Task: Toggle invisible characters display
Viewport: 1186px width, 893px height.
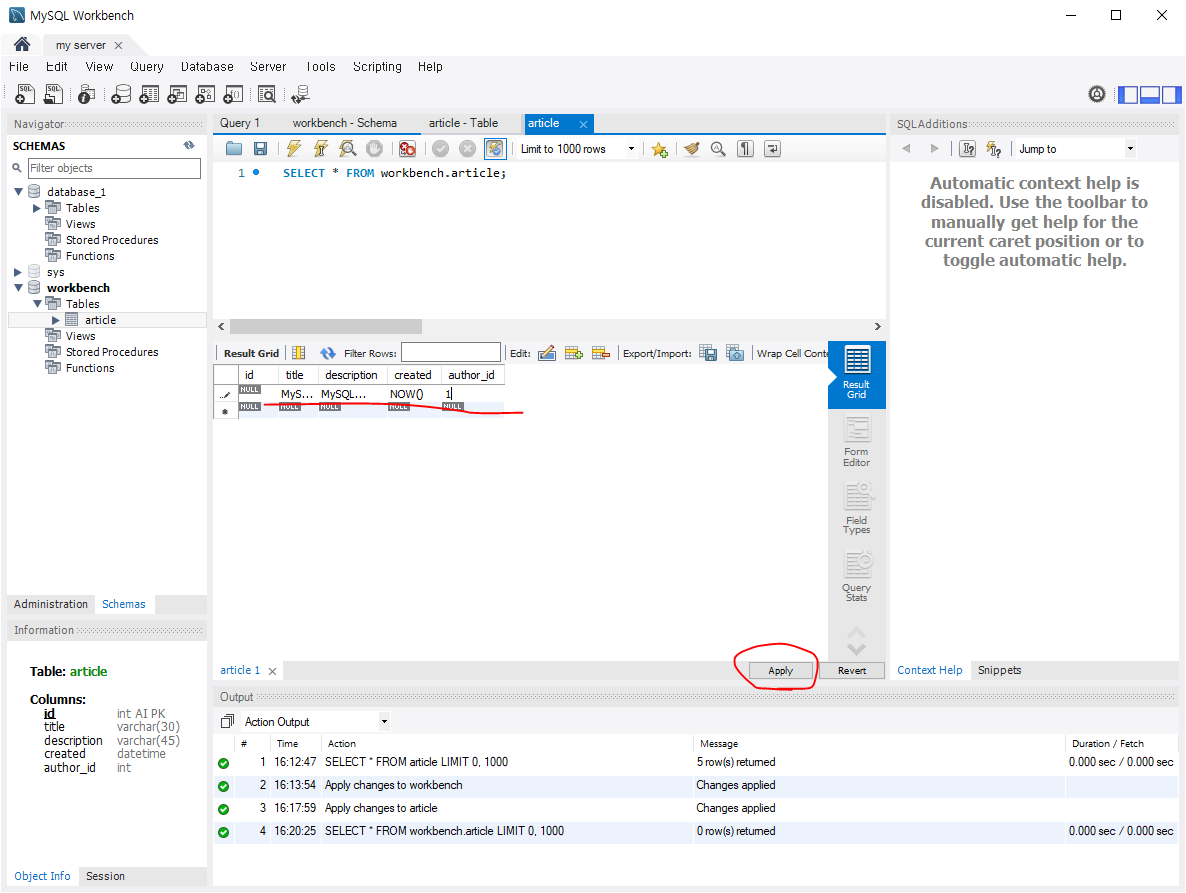Action: pyautogui.click(x=745, y=149)
